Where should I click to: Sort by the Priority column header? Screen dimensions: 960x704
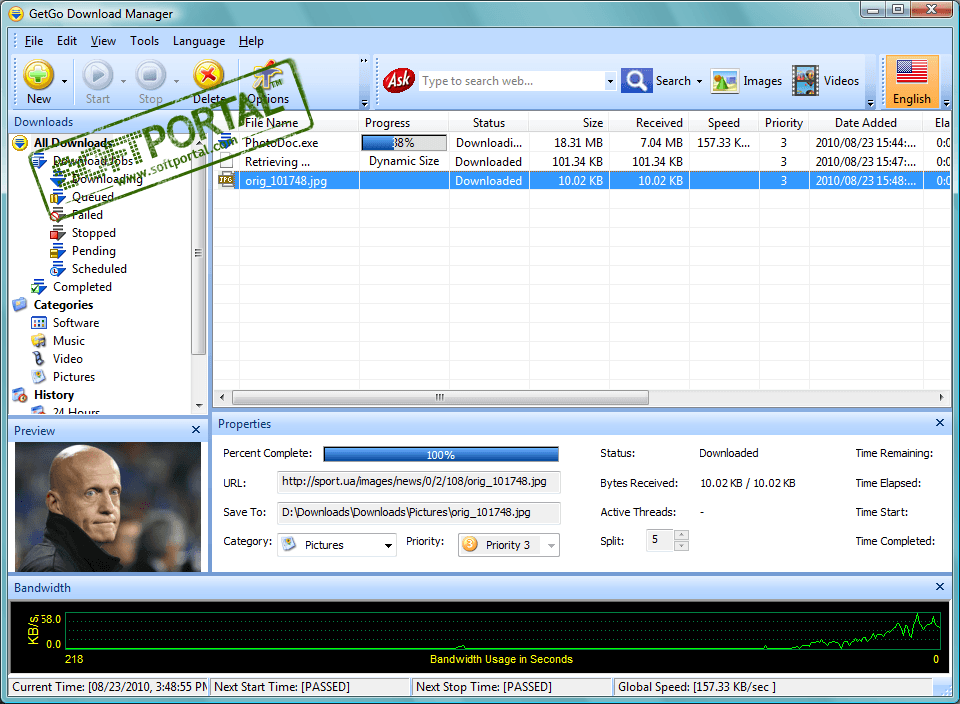click(x=784, y=122)
